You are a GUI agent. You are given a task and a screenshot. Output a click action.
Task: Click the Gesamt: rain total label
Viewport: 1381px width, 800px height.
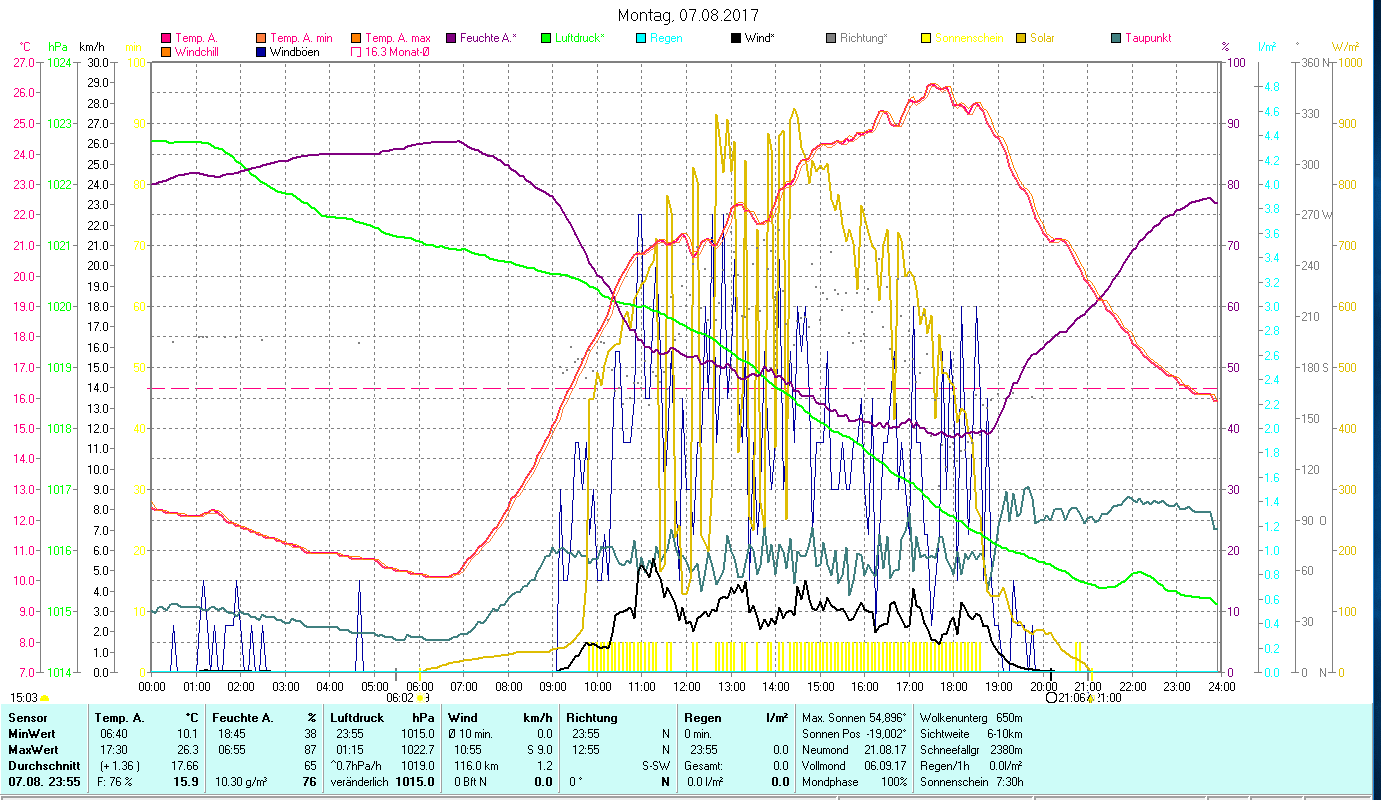click(x=703, y=766)
